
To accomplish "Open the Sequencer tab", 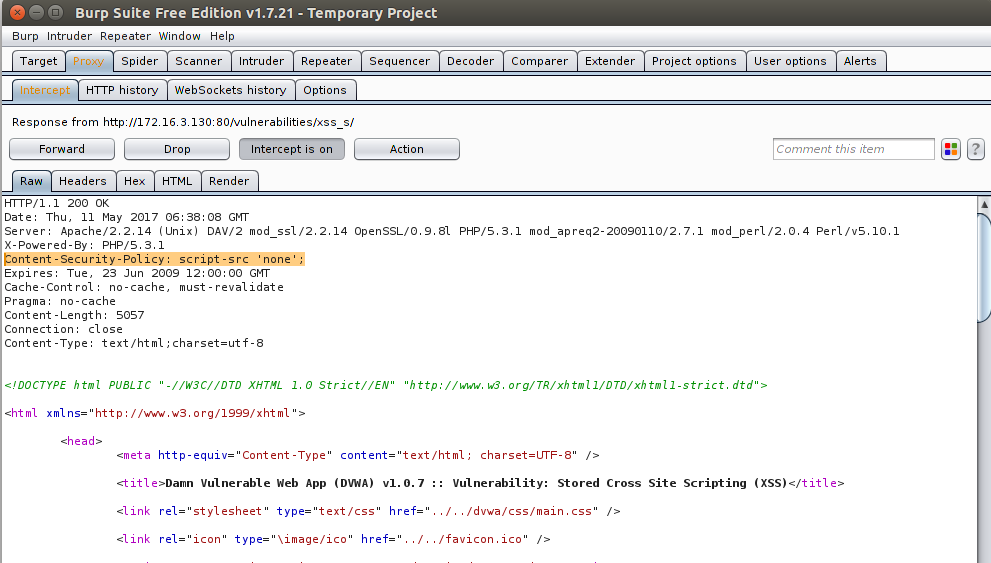I will [399, 61].
